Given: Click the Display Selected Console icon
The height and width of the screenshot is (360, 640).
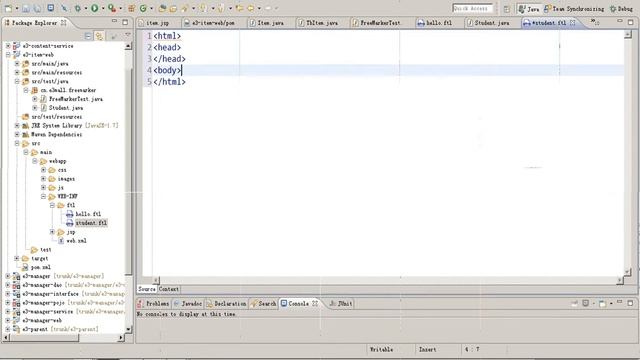Looking at the screenshot, I should [585, 303].
